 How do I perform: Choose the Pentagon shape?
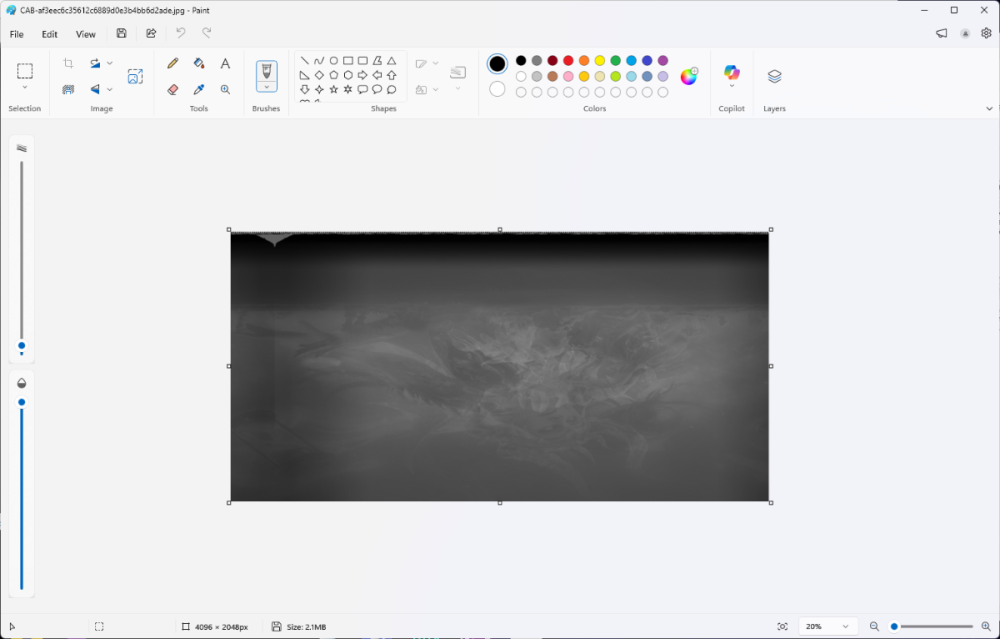[334, 75]
